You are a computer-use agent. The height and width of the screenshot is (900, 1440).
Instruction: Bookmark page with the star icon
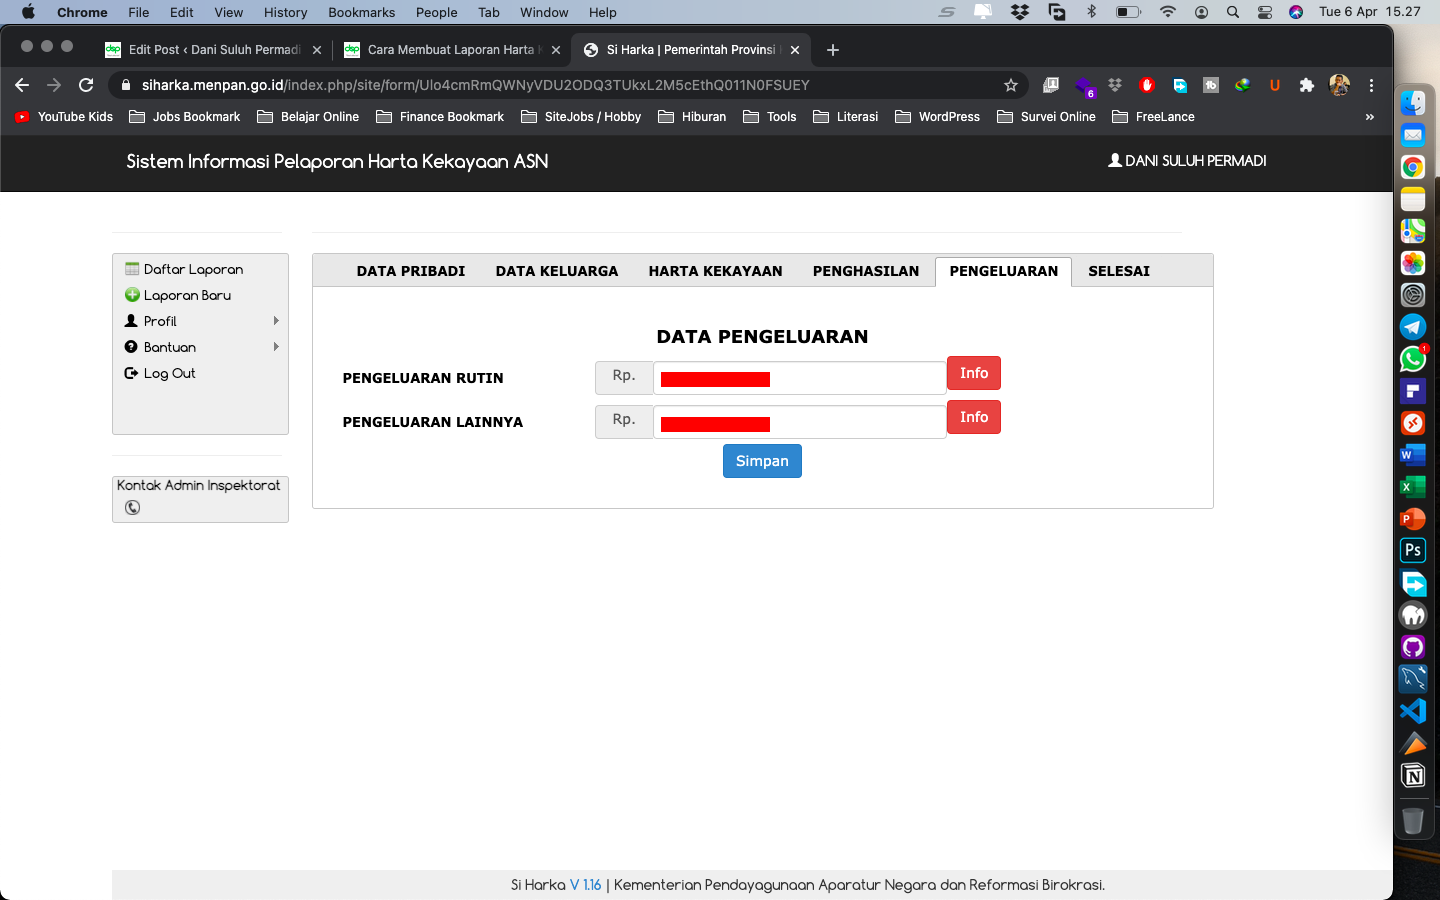(1011, 85)
